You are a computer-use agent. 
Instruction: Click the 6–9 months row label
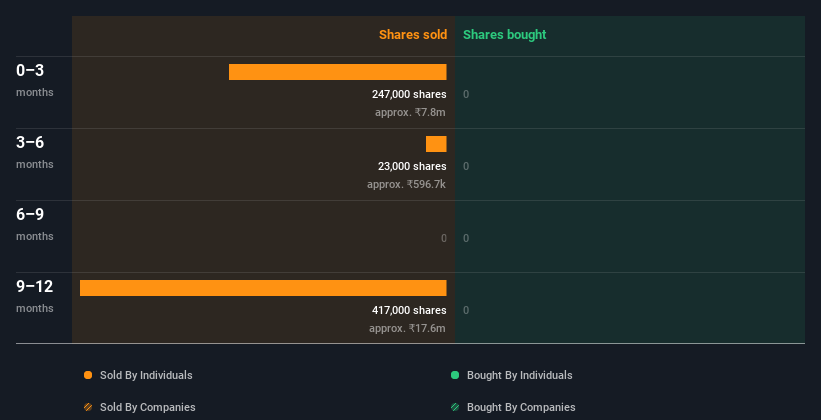tap(35, 224)
